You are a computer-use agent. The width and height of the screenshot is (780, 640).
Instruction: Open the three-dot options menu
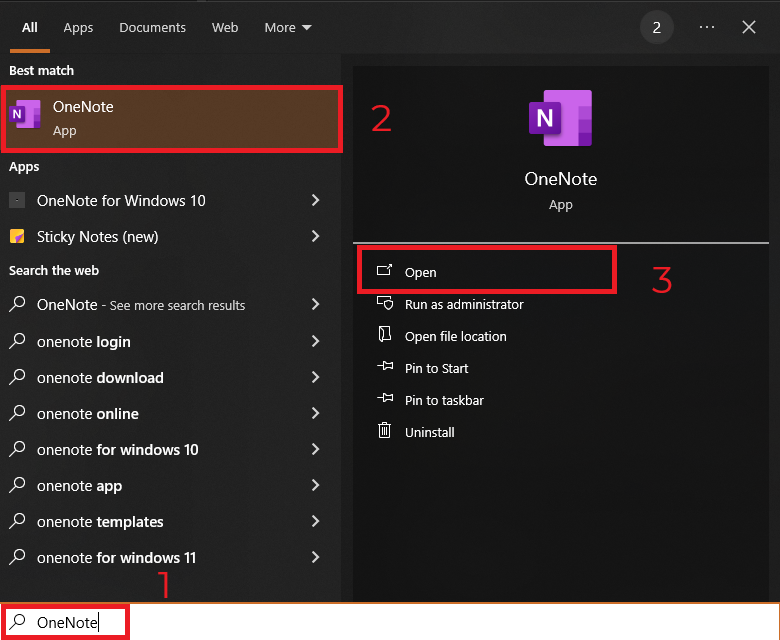pyautogui.click(x=706, y=27)
